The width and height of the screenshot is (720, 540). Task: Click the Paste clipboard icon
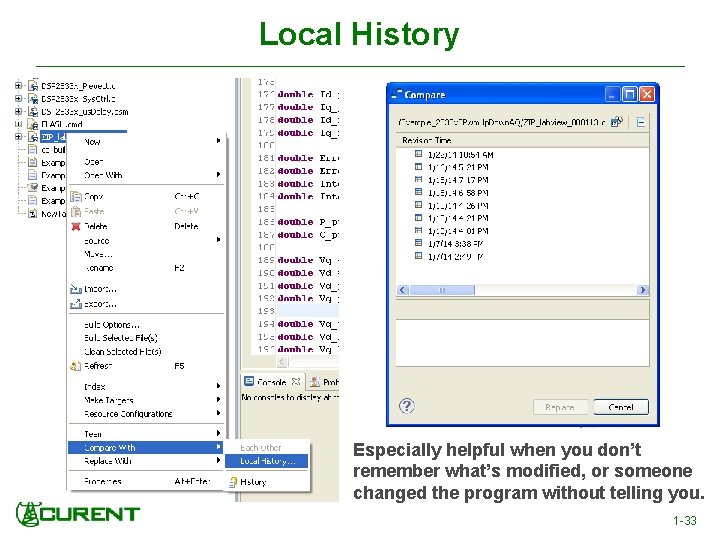click(x=76, y=212)
